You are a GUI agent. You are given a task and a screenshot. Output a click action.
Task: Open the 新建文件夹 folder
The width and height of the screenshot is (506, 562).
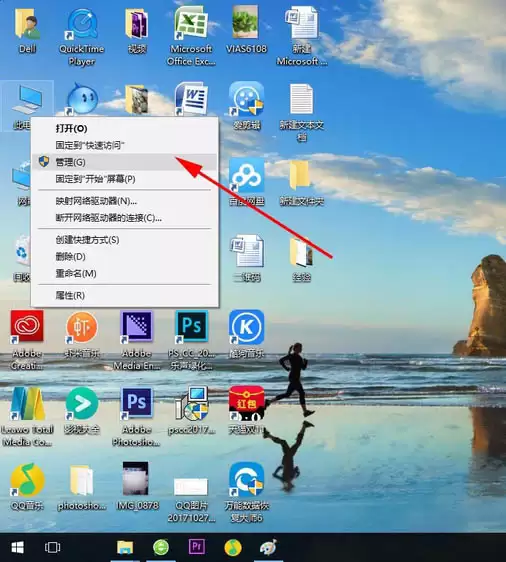coord(300,175)
